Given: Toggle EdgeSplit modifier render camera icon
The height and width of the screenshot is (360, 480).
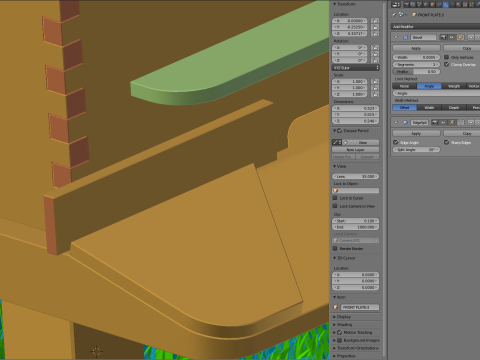Looking at the screenshot, I should pos(435,123).
